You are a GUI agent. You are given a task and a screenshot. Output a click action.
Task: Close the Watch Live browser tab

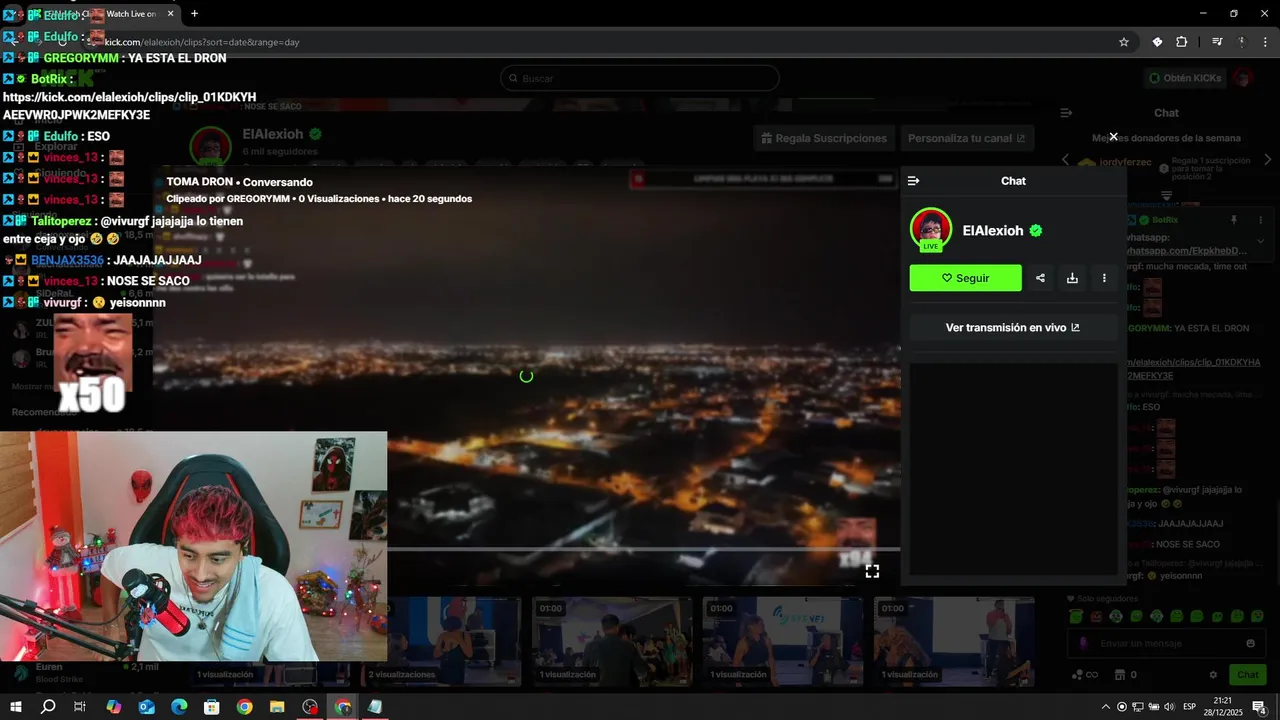pyautogui.click(x=171, y=14)
